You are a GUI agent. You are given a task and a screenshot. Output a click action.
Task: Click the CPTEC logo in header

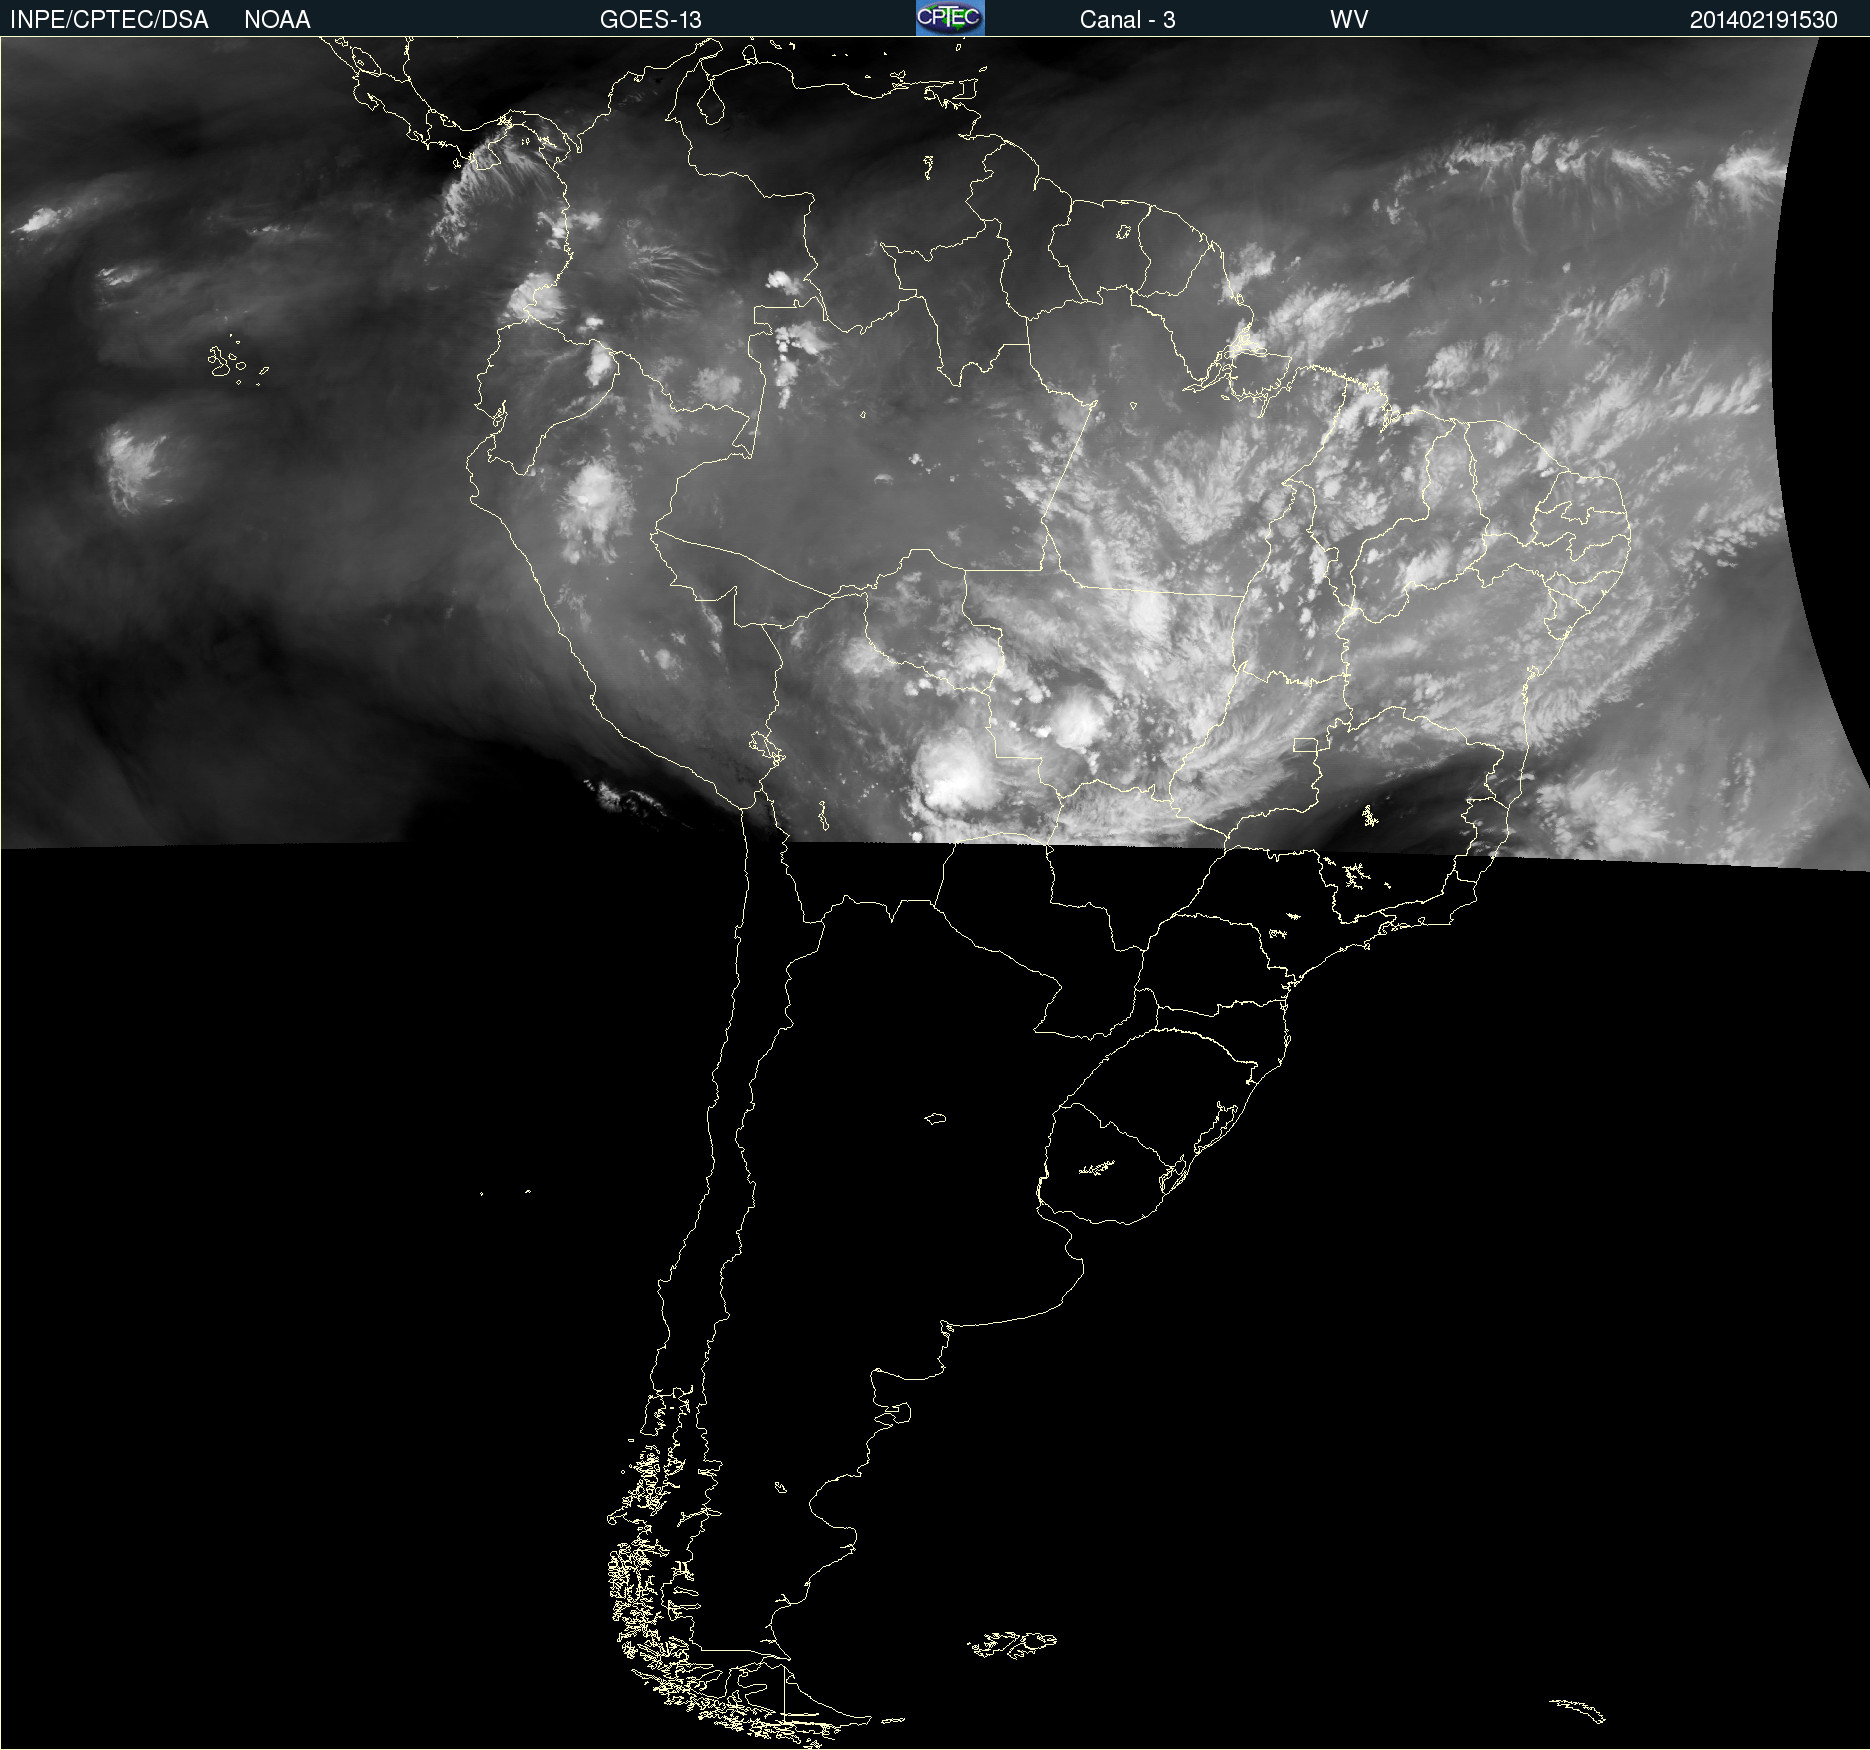[950, 18]
